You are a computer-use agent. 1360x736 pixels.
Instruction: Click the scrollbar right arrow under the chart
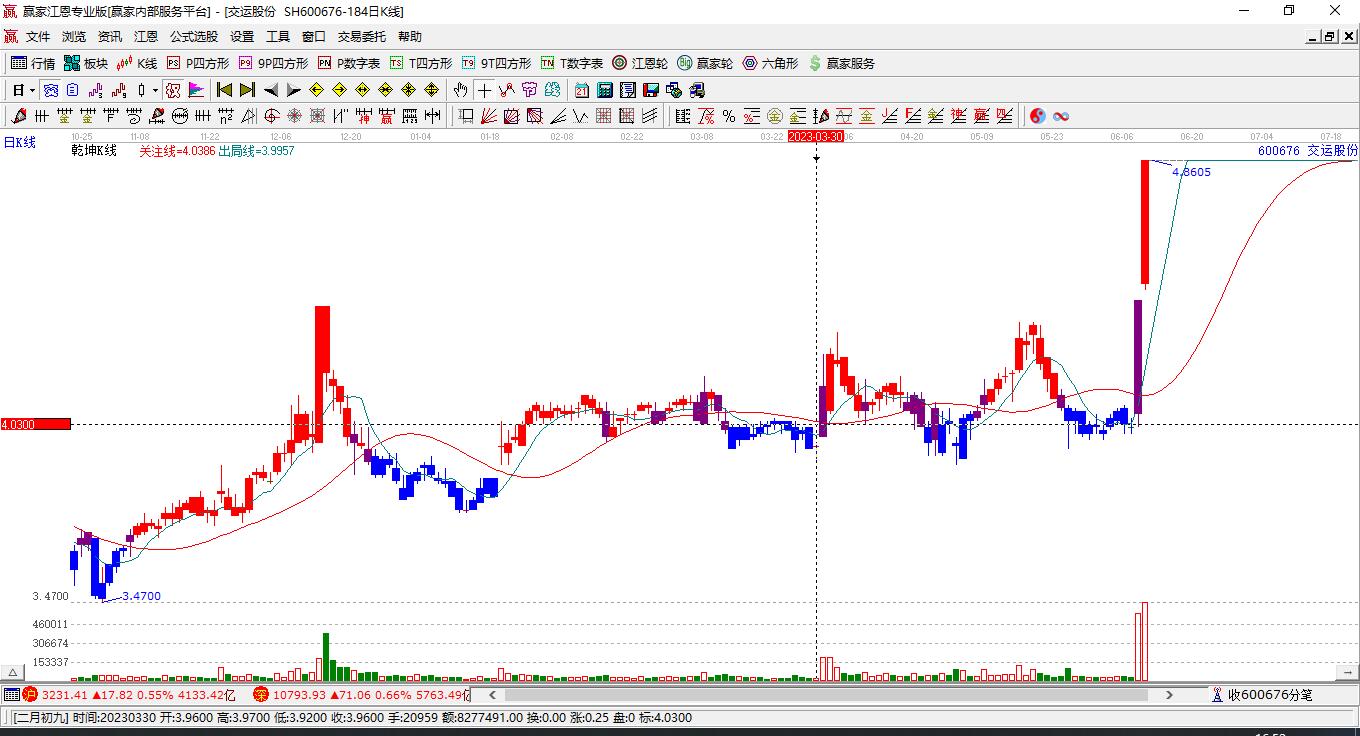1169,695
